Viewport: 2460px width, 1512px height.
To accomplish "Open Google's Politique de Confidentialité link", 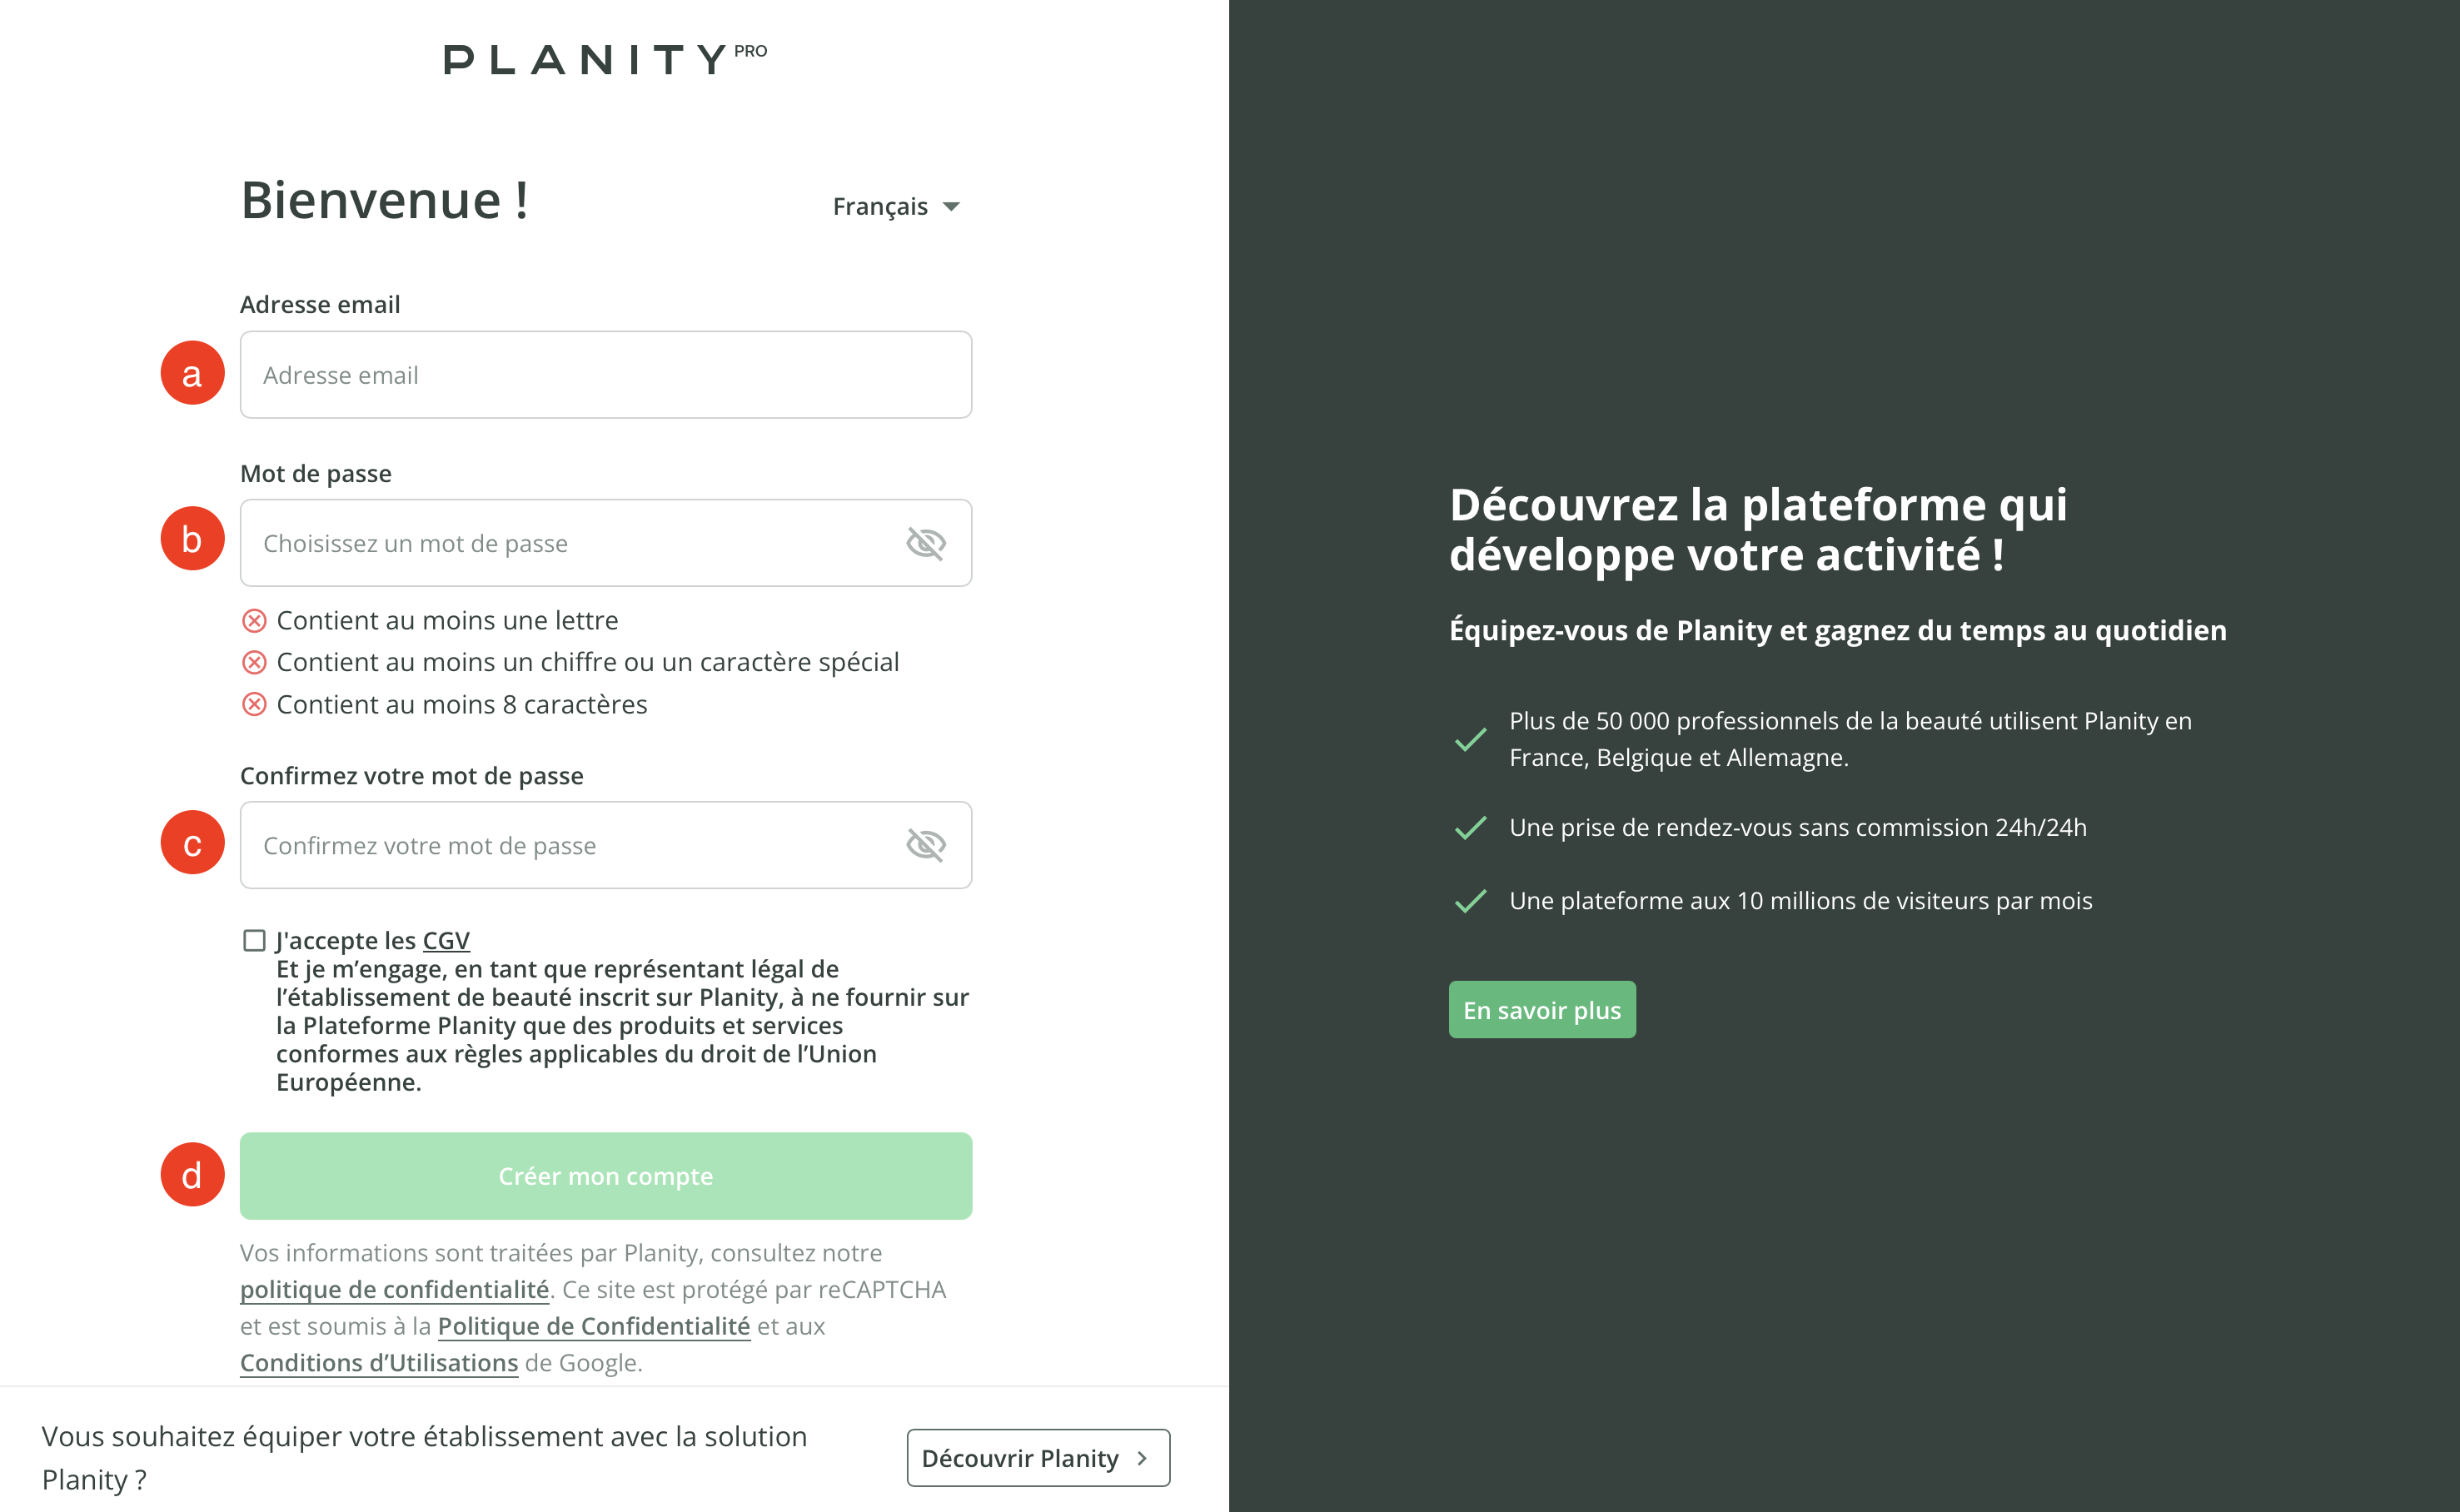I will (593, 1327).
